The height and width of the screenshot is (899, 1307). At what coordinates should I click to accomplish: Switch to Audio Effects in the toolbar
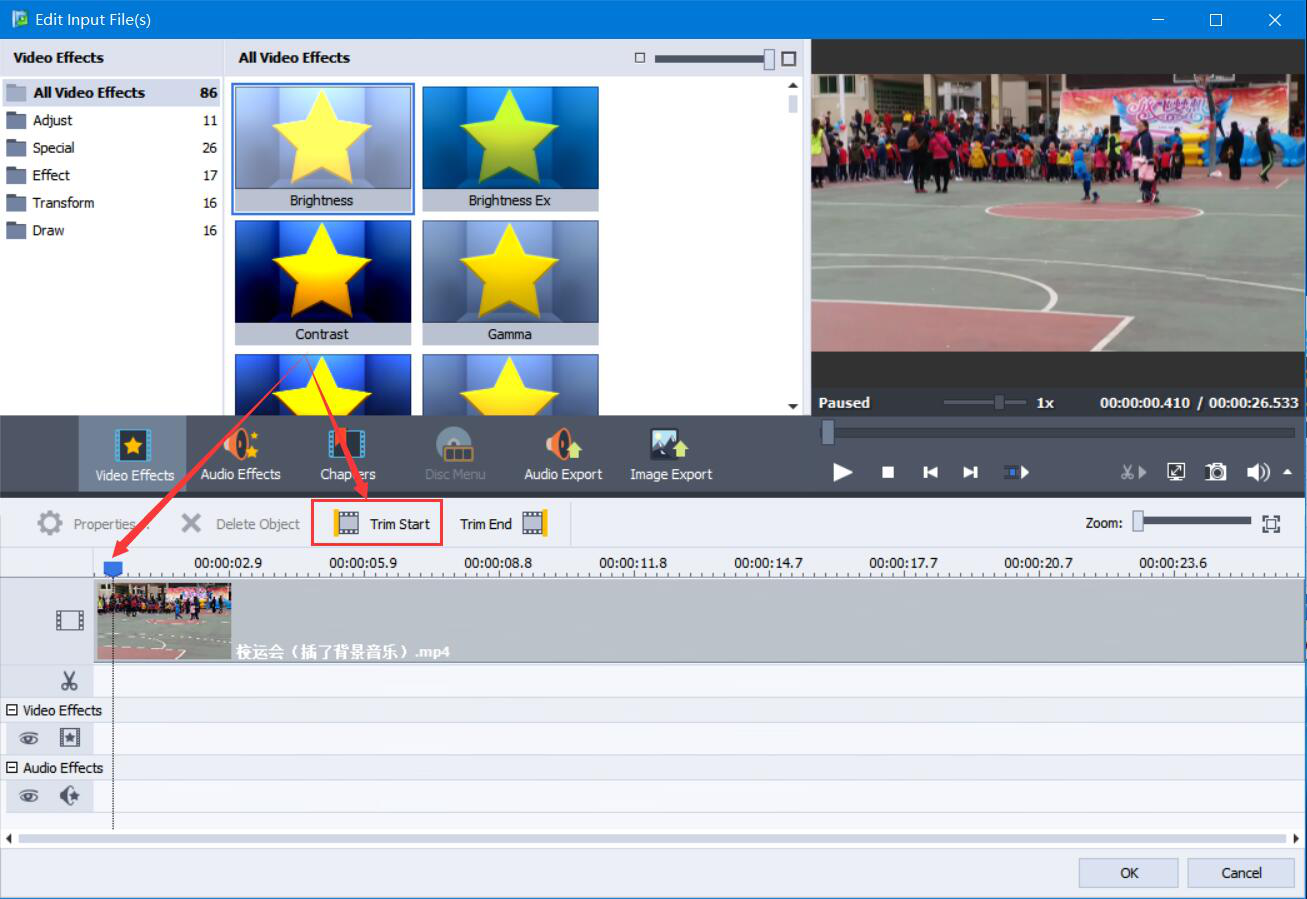[240, 455]
